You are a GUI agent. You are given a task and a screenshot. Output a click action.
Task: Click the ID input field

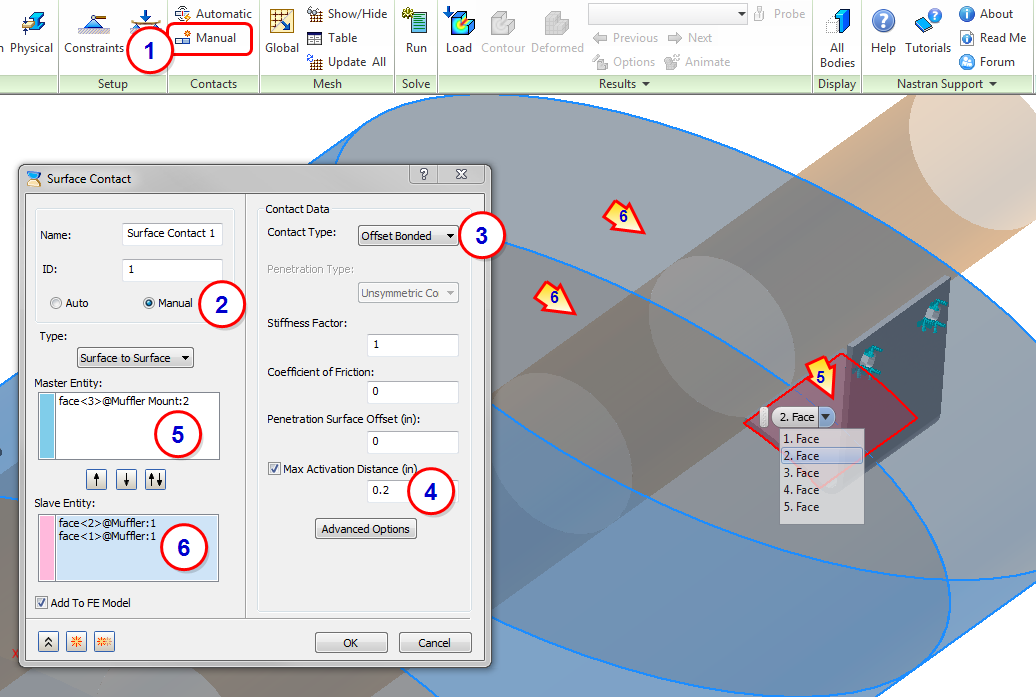pos(172,269)
